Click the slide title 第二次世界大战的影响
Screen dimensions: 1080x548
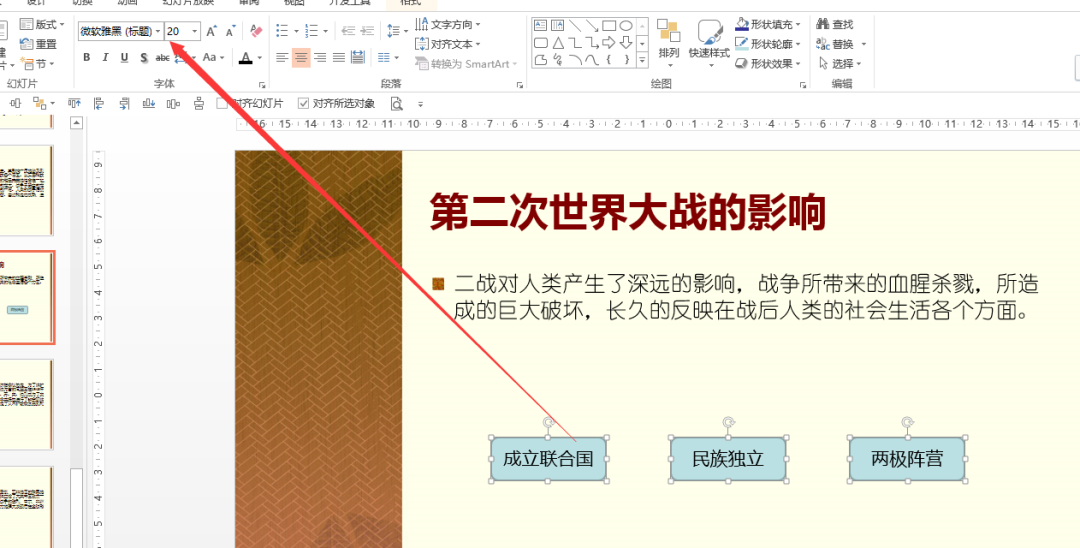click(627, 213)
